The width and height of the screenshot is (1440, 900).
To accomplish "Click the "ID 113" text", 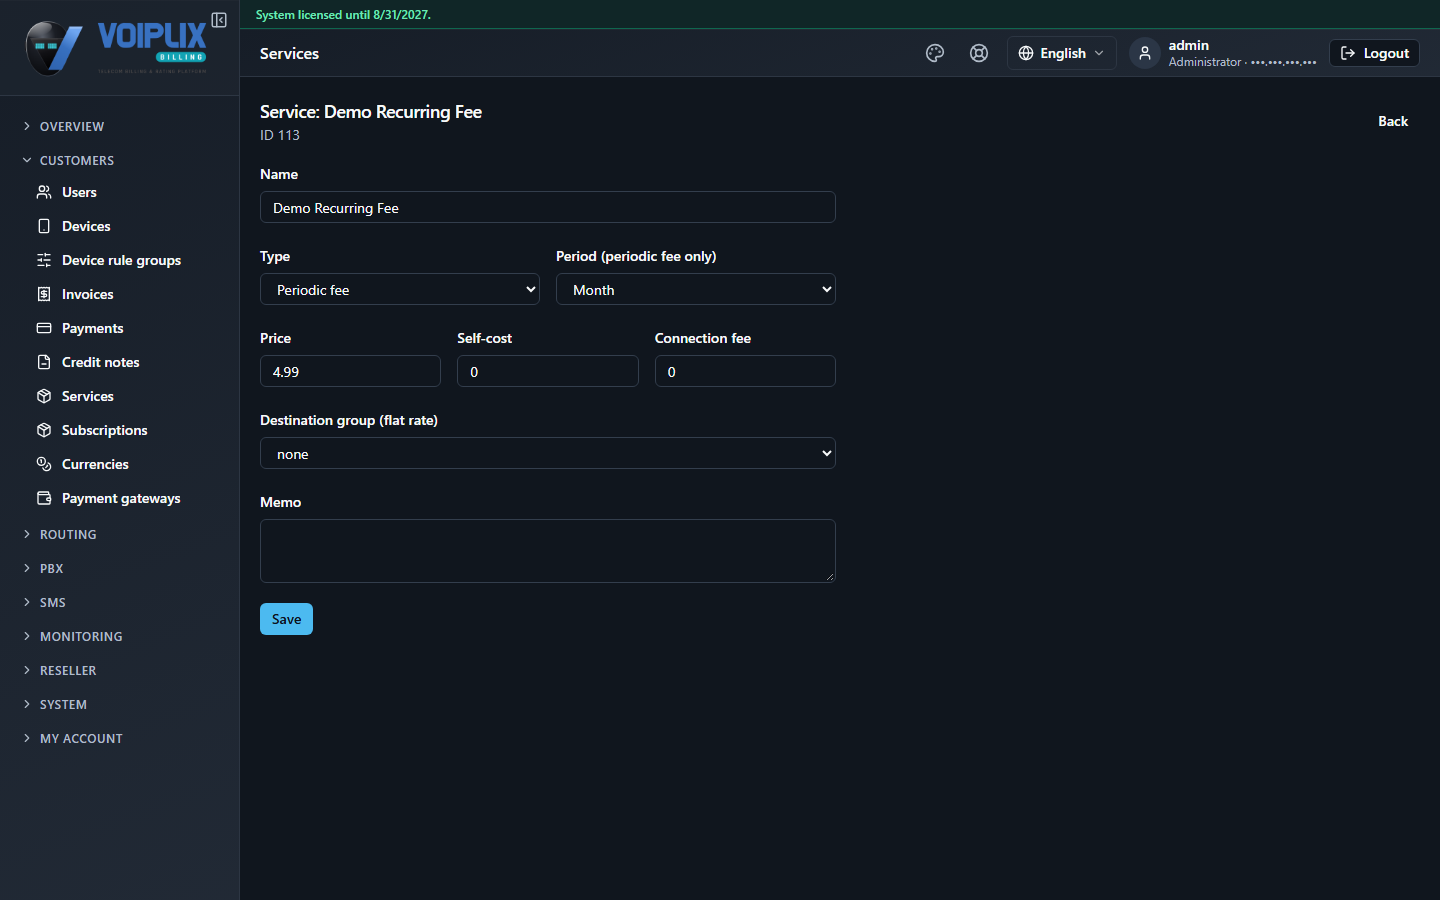I will [280, 135].
